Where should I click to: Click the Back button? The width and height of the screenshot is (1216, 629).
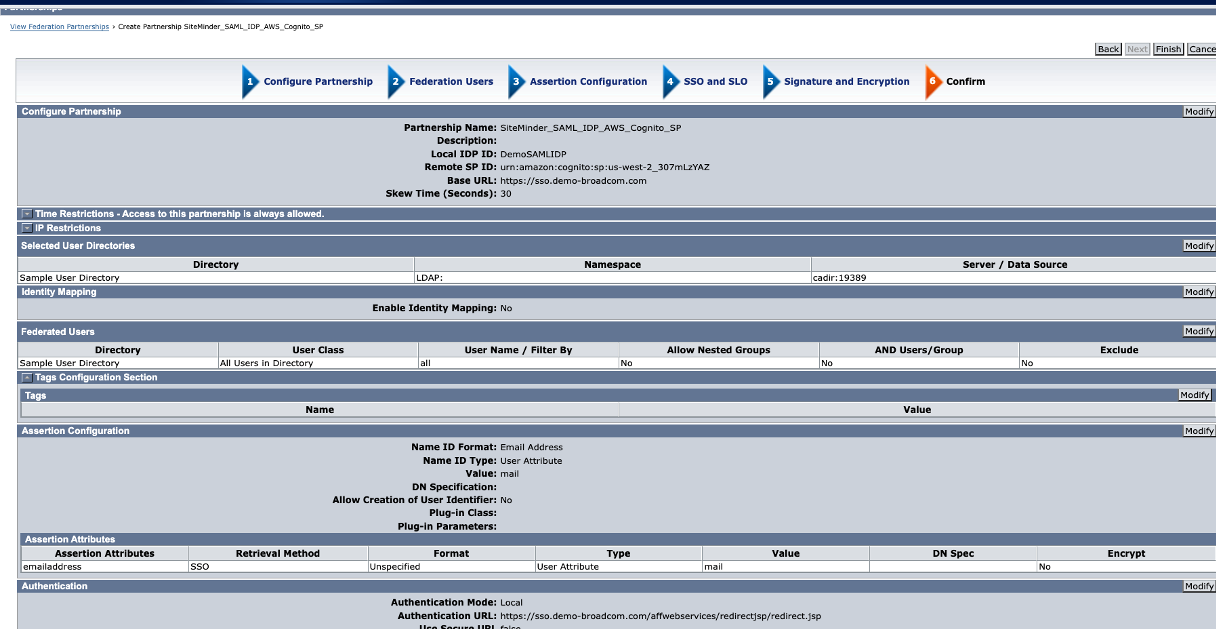pos(1108,49)
